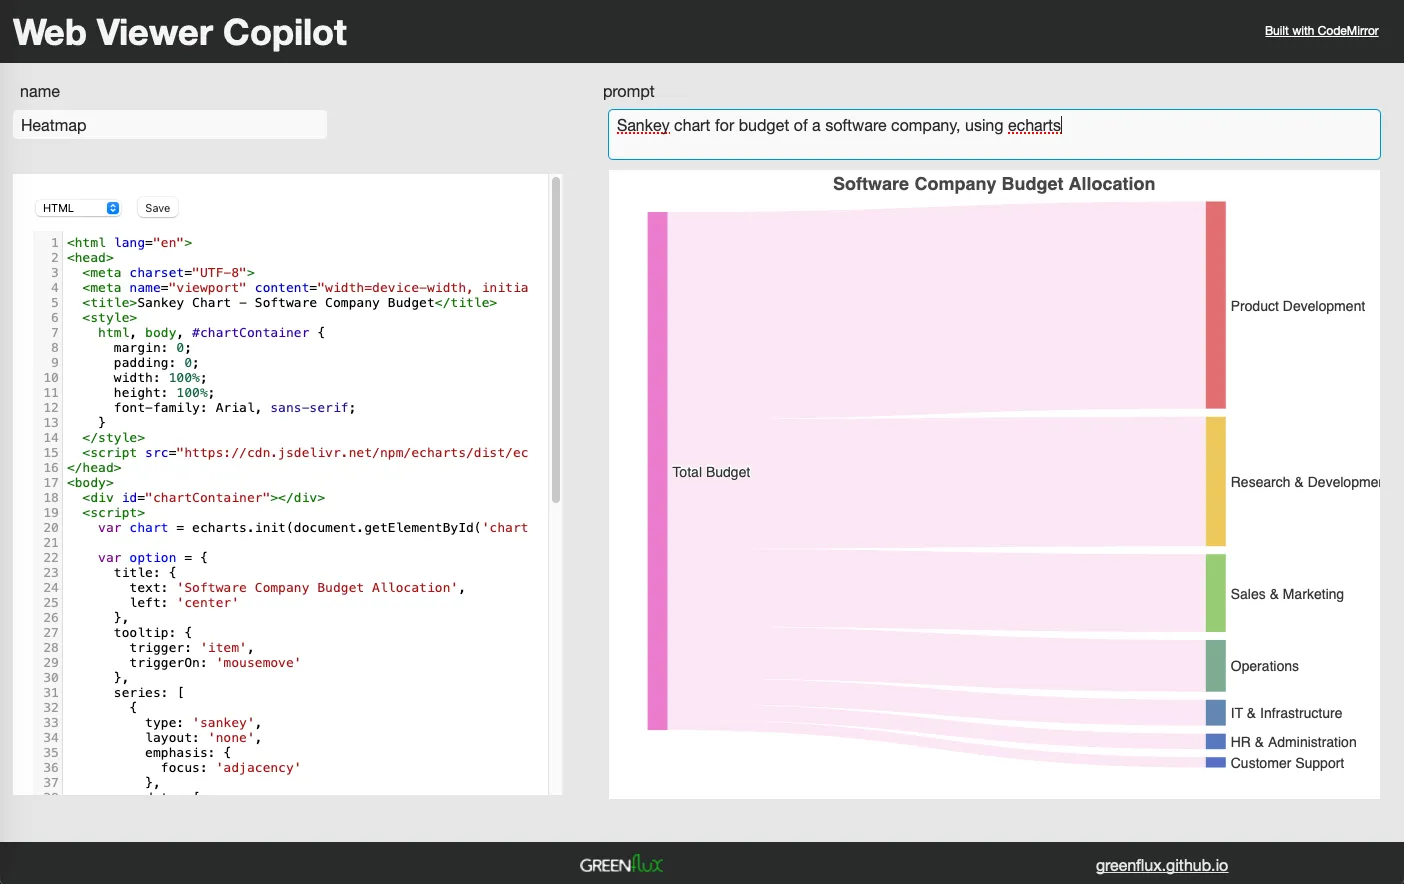The width and height of the screenshot is (1404, 884).
Task: Select the red Product Development node
Action: pyautogui.click(x=1215, y=305)
